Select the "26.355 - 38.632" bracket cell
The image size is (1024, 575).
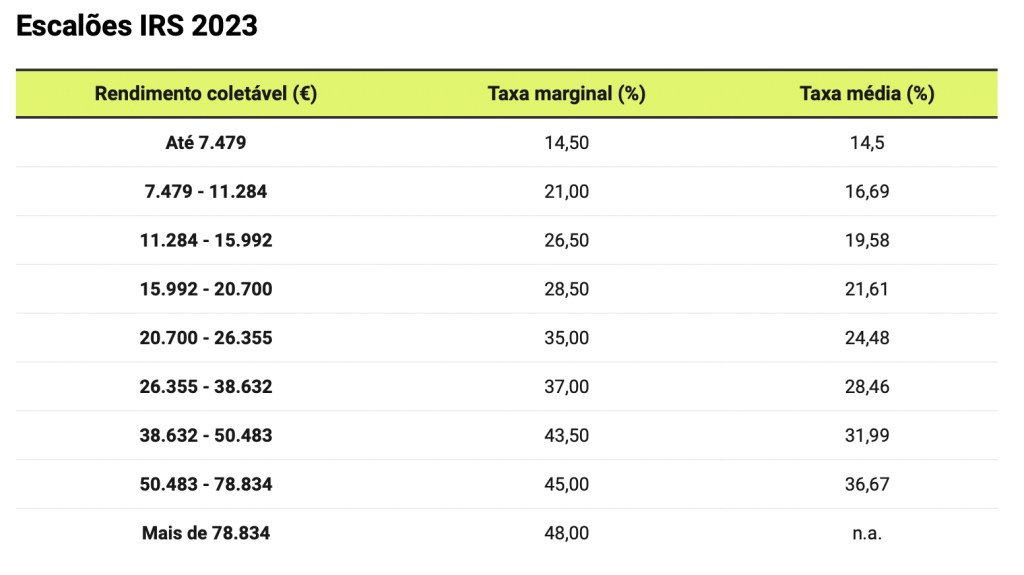click(206, 387)
